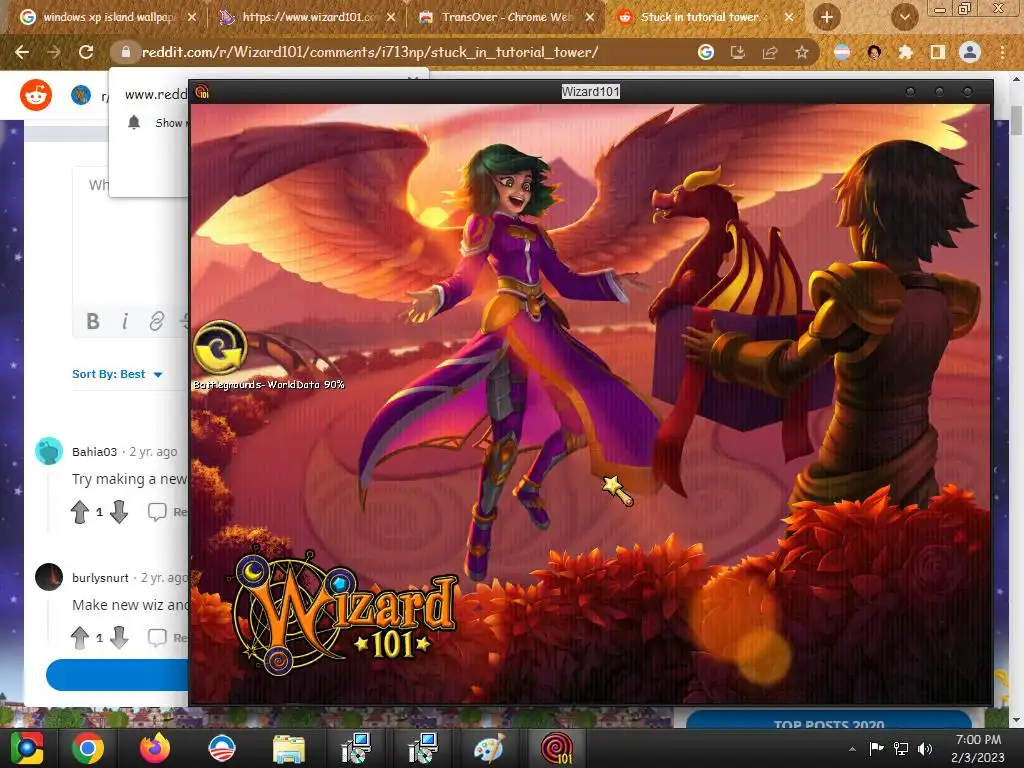
Task: Open the Sort By: Best dropdown
Action: point(117,374)
